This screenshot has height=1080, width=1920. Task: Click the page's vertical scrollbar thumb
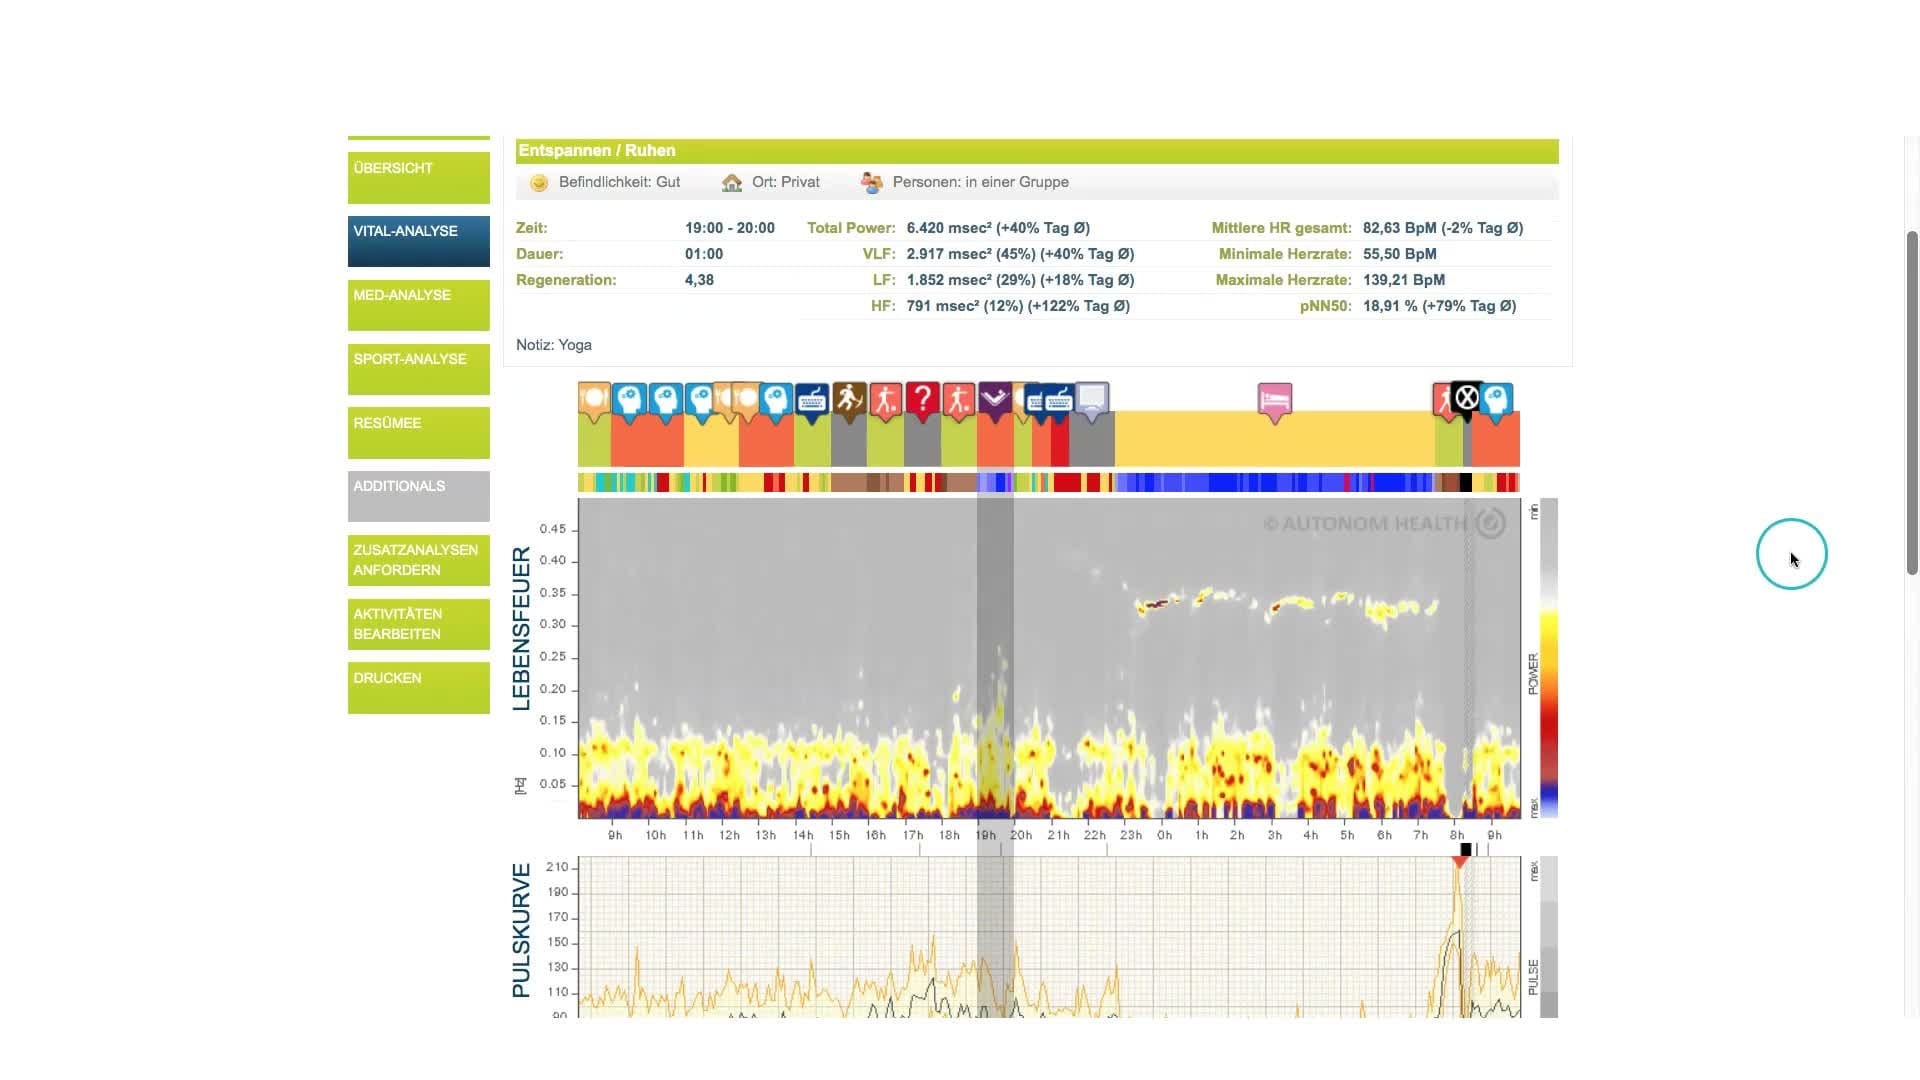1912,400
